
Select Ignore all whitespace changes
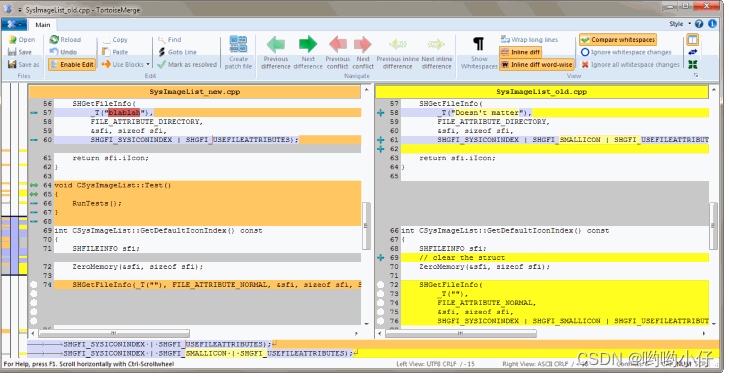(x=630, y=65)
